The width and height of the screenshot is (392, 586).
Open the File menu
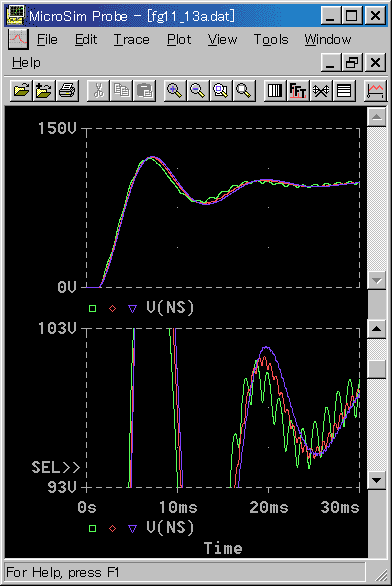point(47,40)
